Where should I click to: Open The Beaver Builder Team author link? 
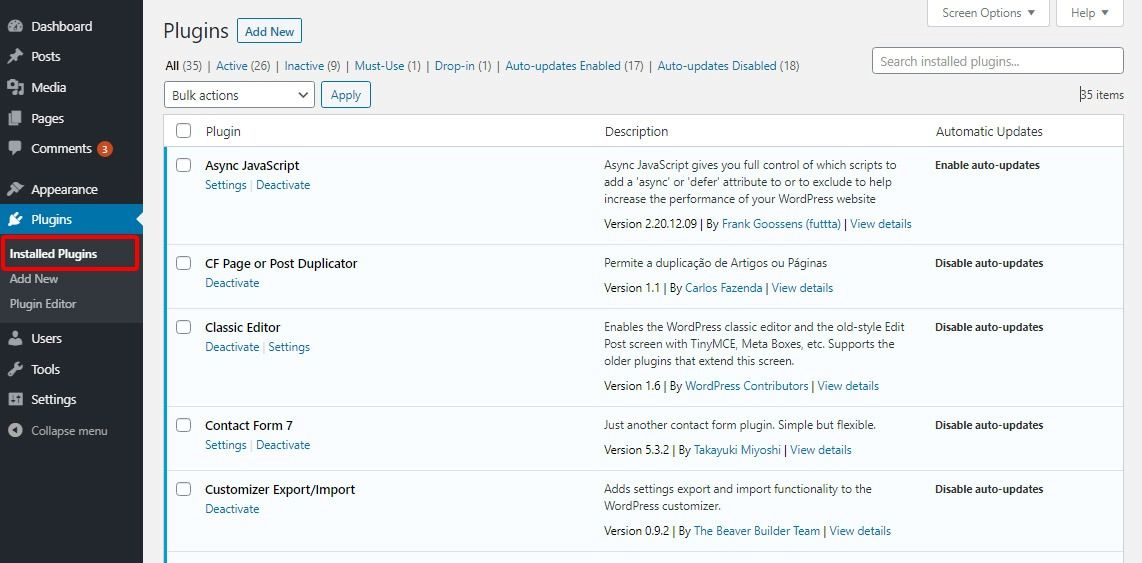757,531
